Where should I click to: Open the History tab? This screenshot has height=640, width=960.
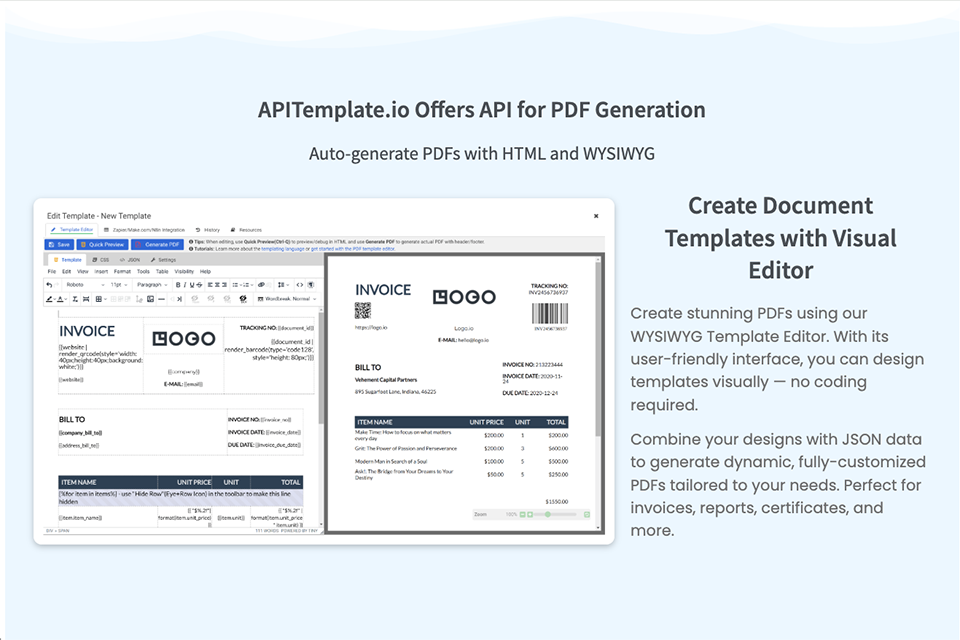point(208,230)
